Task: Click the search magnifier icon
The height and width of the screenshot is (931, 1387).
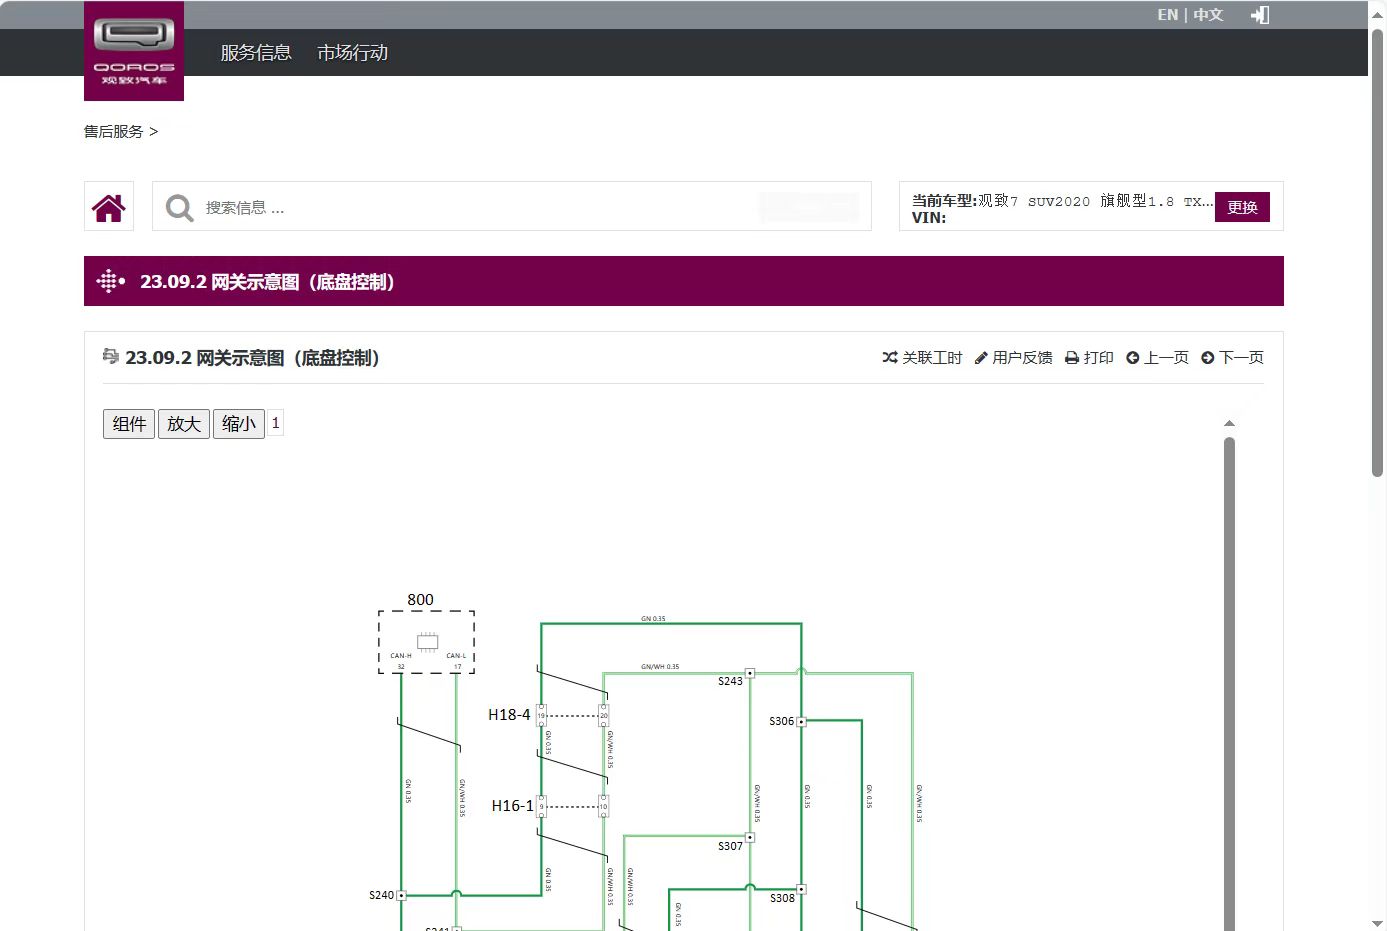Action: point(180,208)
